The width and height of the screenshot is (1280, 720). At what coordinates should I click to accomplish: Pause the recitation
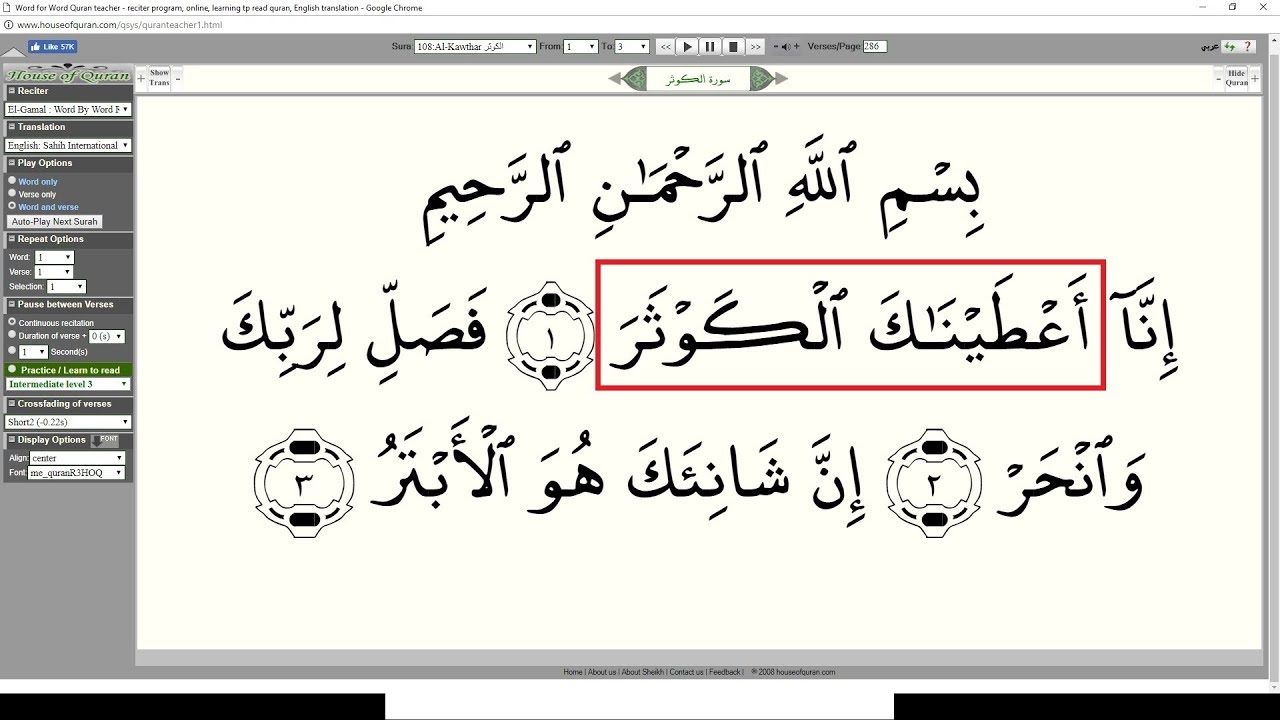[710, 46]
